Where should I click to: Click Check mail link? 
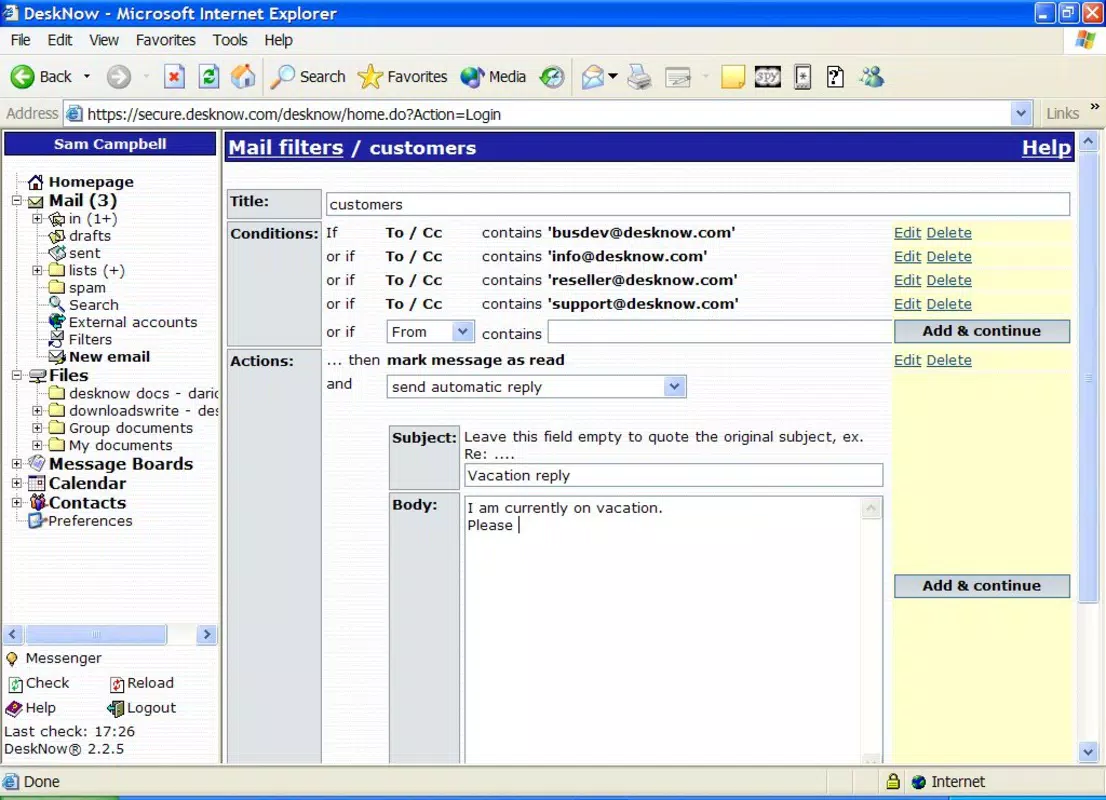(x=47, y=683)
